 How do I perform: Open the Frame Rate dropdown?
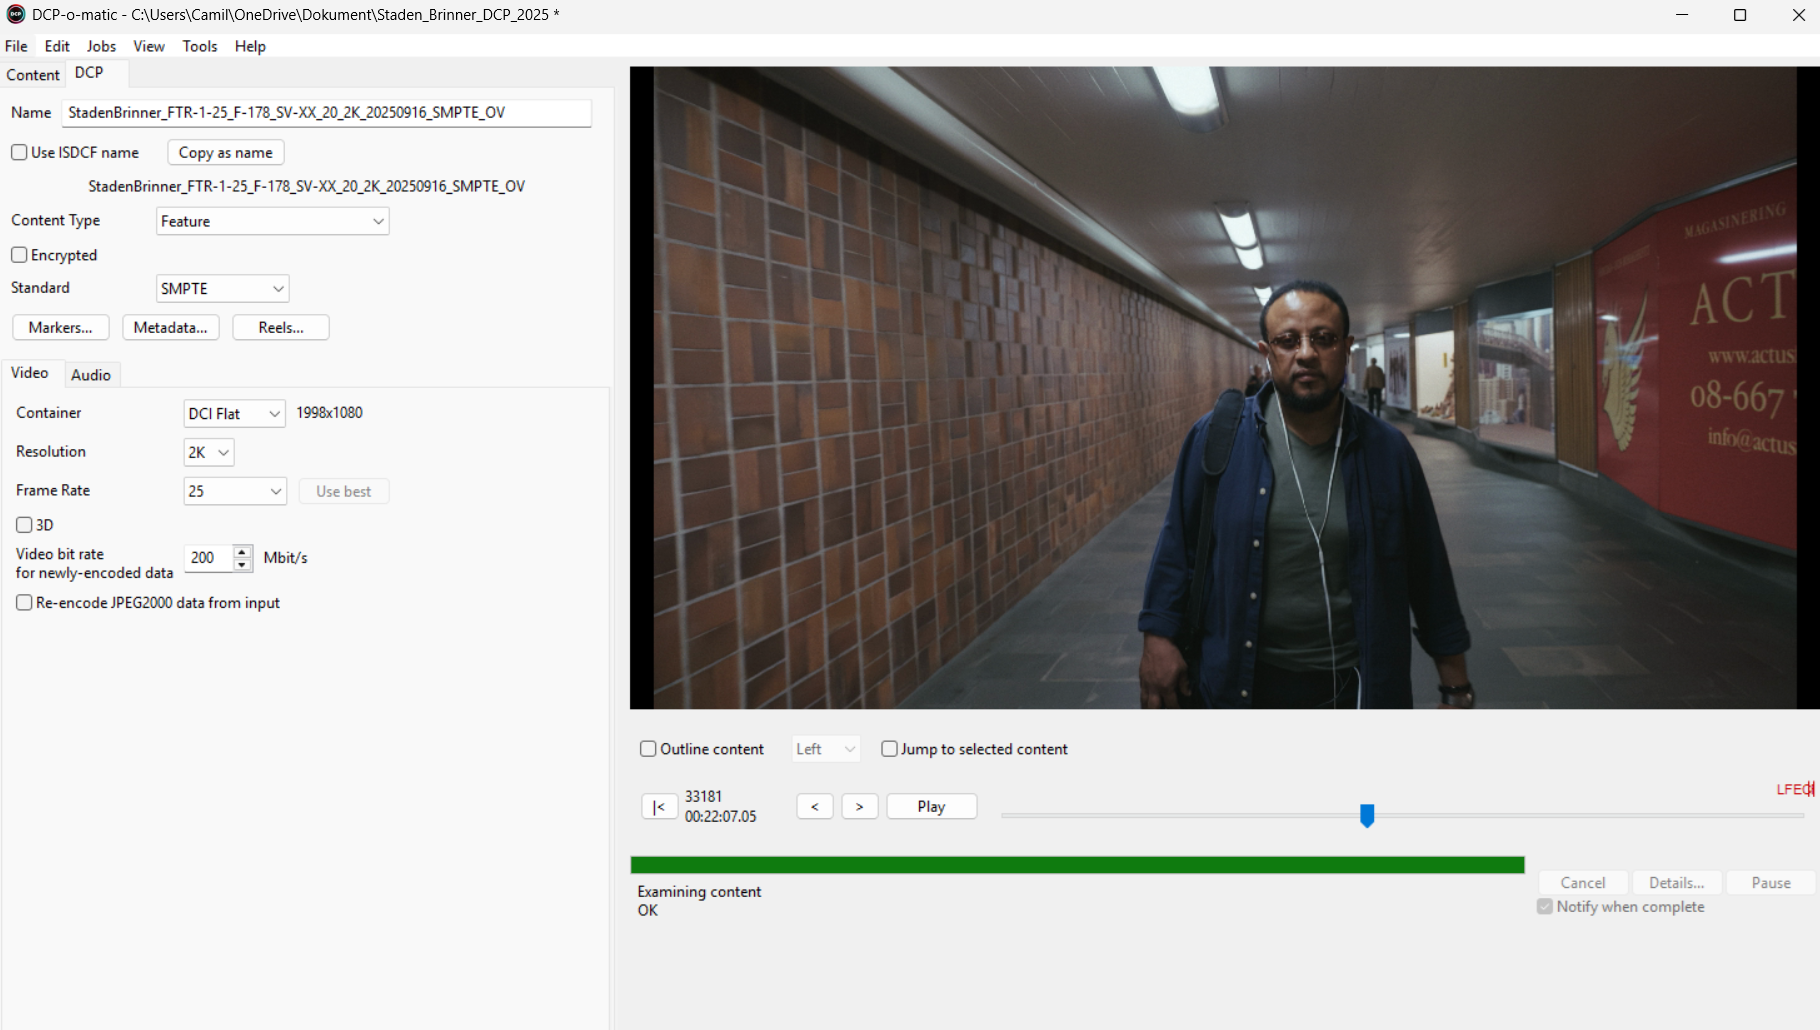[235, 491]
